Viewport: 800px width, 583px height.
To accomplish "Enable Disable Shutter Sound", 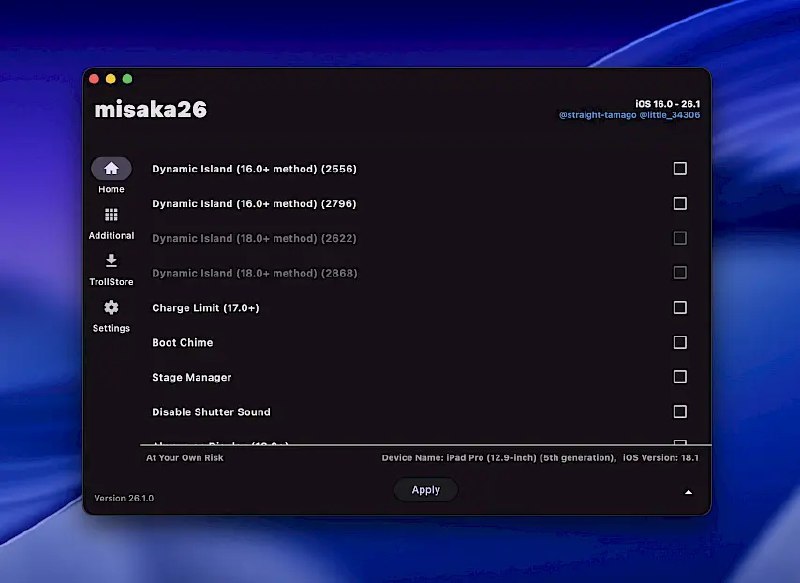I will (680, 412).
